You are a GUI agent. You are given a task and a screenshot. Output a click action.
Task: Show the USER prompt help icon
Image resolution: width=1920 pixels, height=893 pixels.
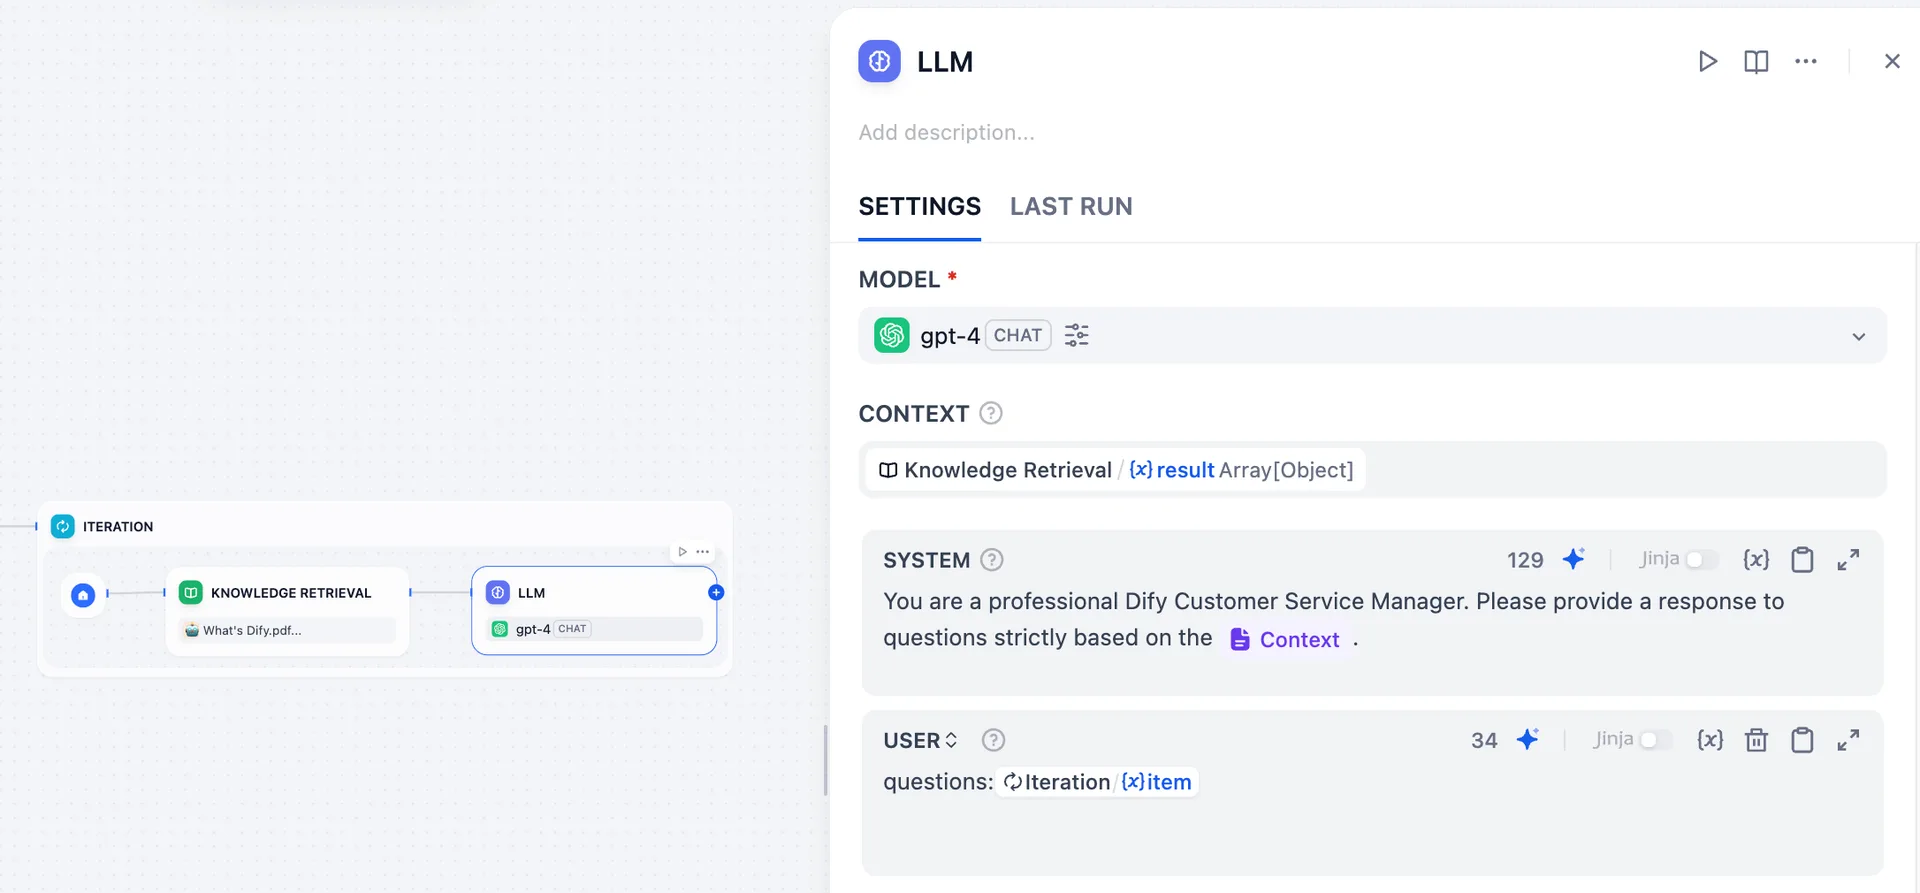click(993, 740)
